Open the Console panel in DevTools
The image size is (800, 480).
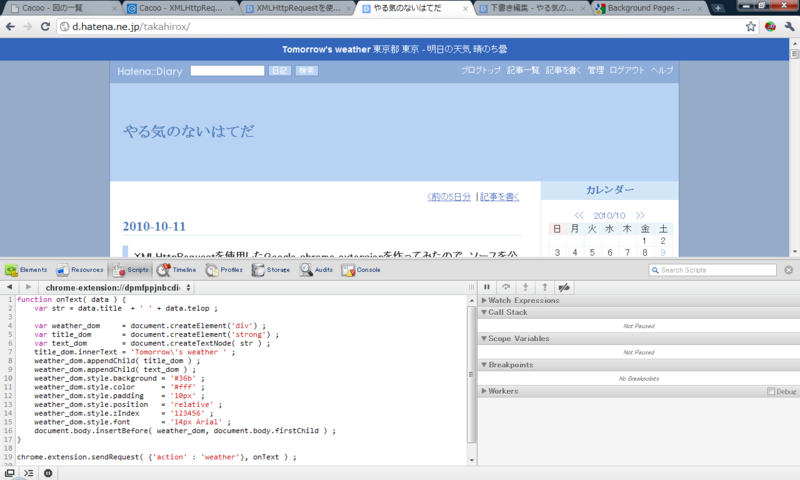(361, 270)
